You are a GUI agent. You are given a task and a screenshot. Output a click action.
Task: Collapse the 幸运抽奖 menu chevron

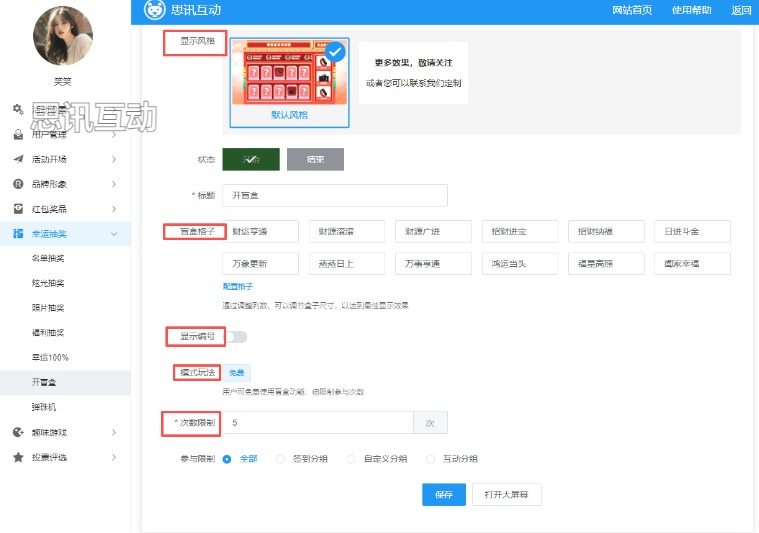click(x=114, y=234)
